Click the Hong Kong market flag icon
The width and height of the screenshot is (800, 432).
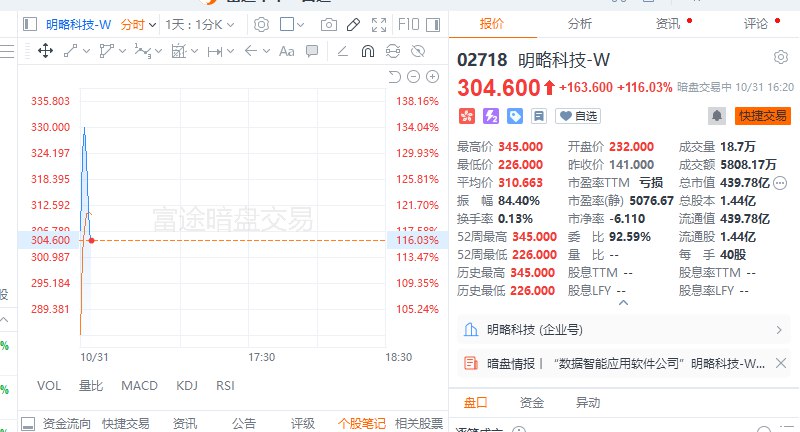tap(466, 116)
